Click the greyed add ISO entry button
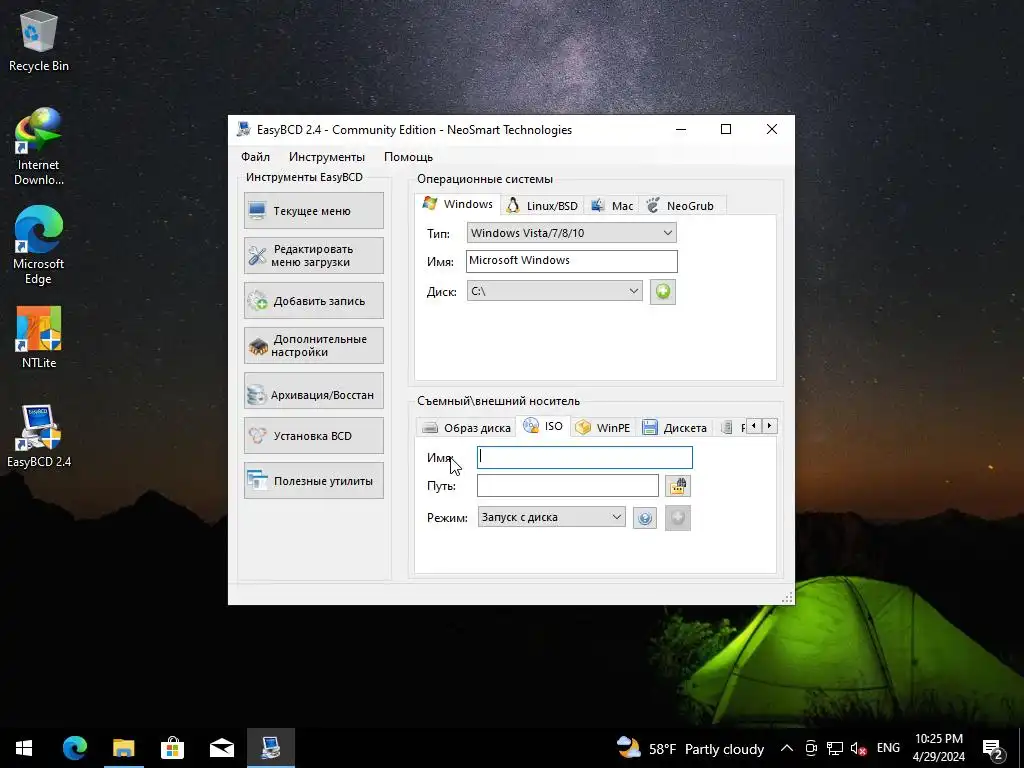 pyautogui.click(x=678, y=518)
